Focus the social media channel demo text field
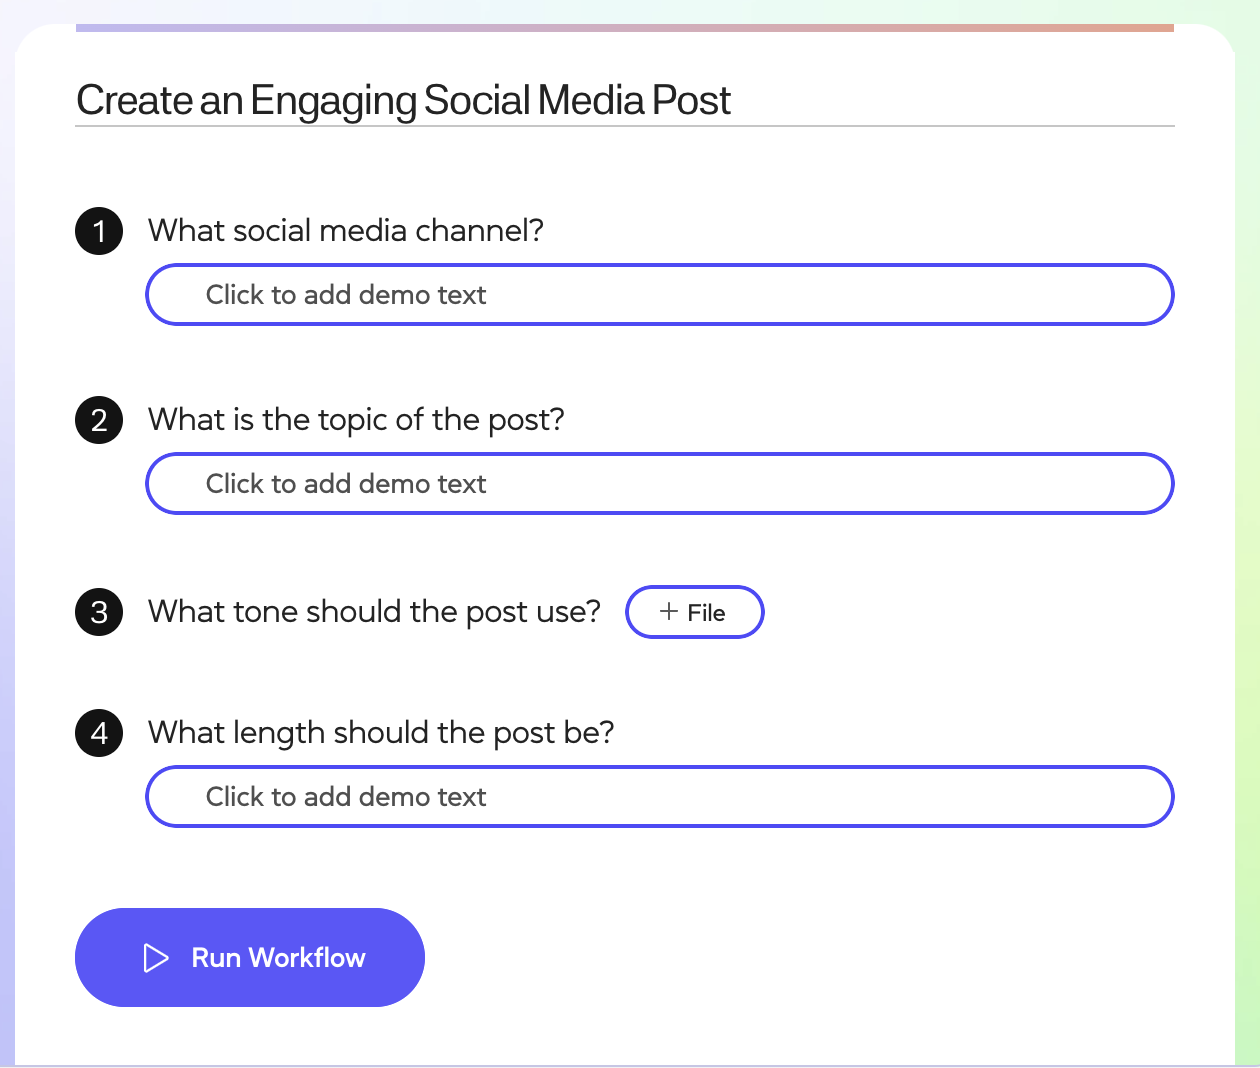 [659, 295]
